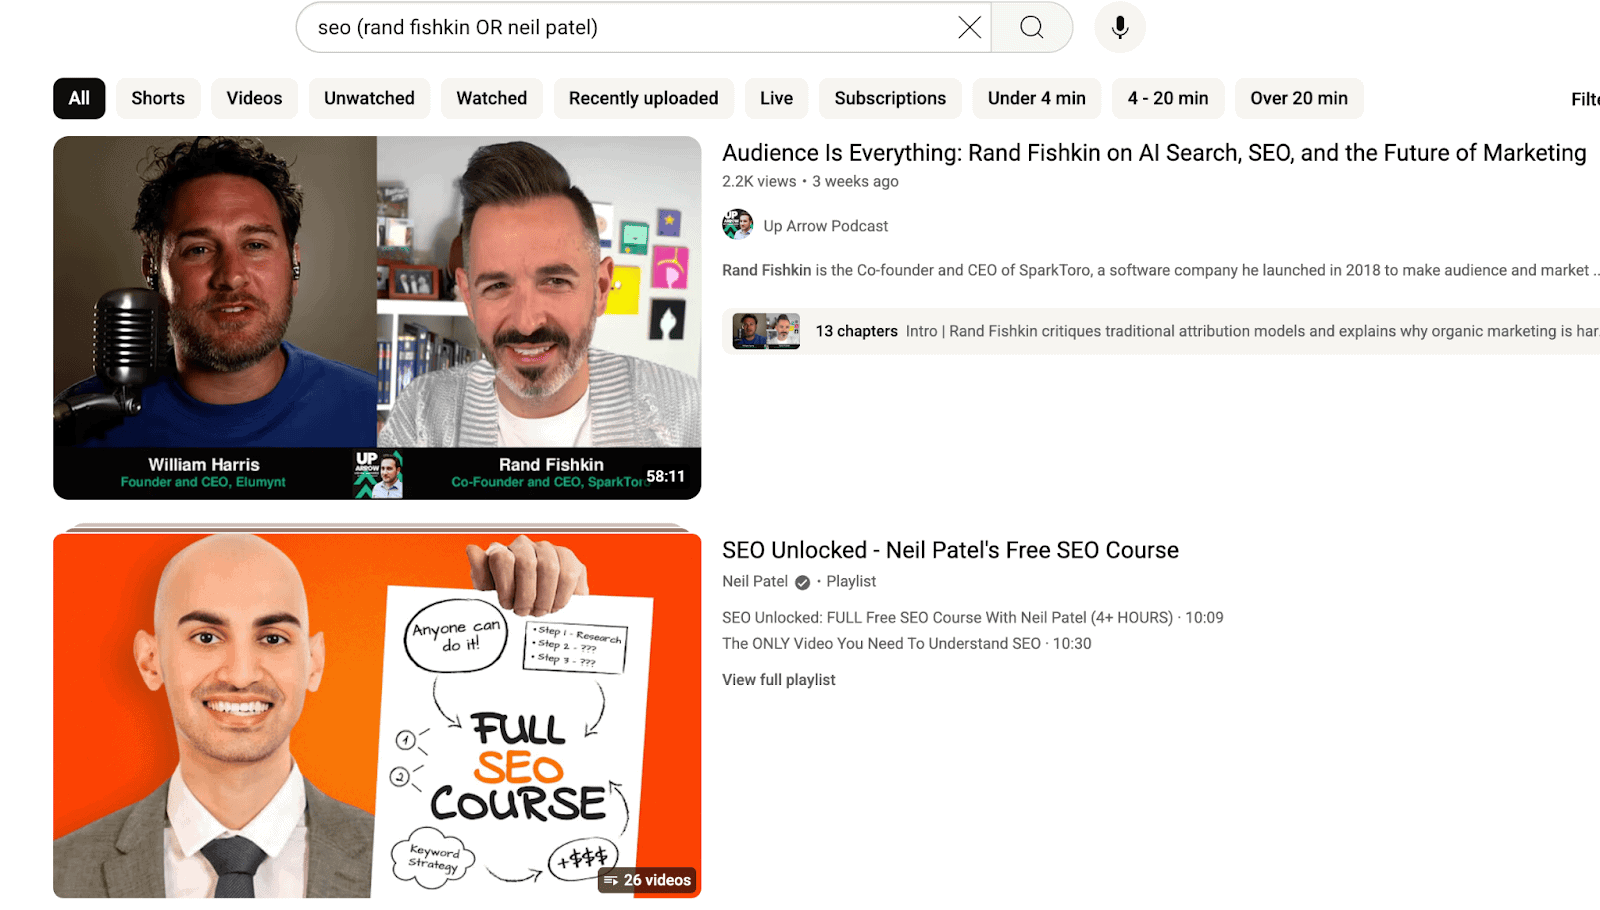Filter to videos Under 4 min

(x=1037, y=98)
